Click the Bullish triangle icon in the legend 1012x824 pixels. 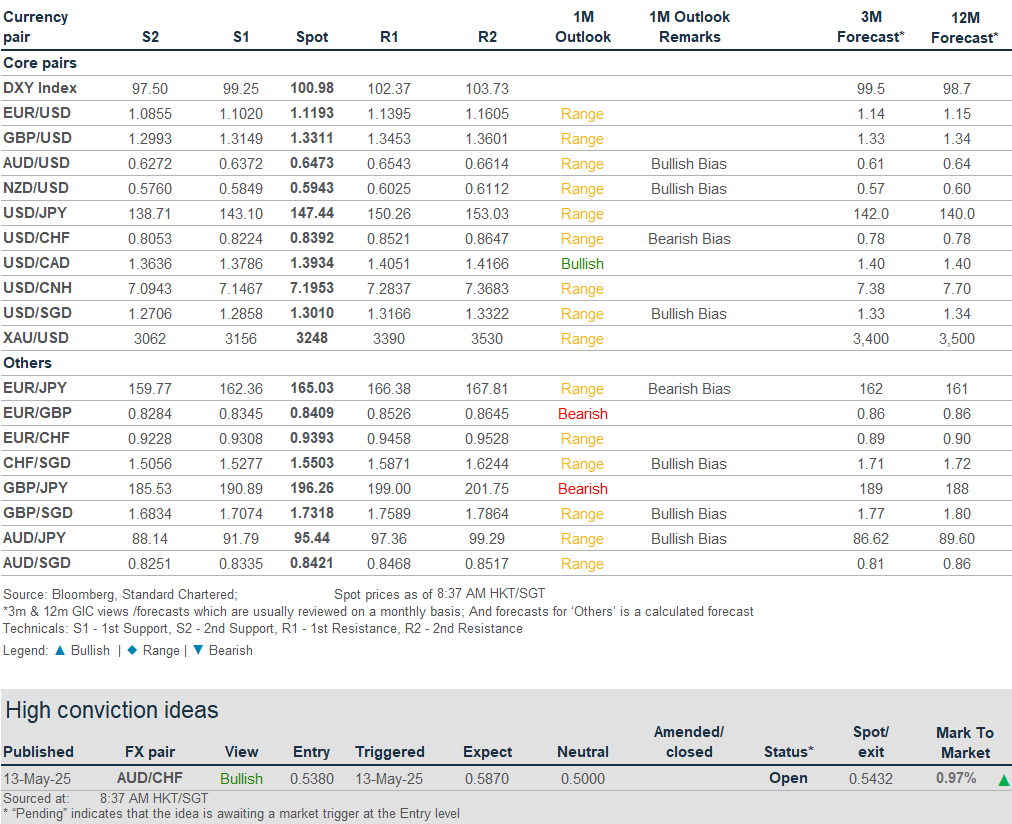(59, 650)
